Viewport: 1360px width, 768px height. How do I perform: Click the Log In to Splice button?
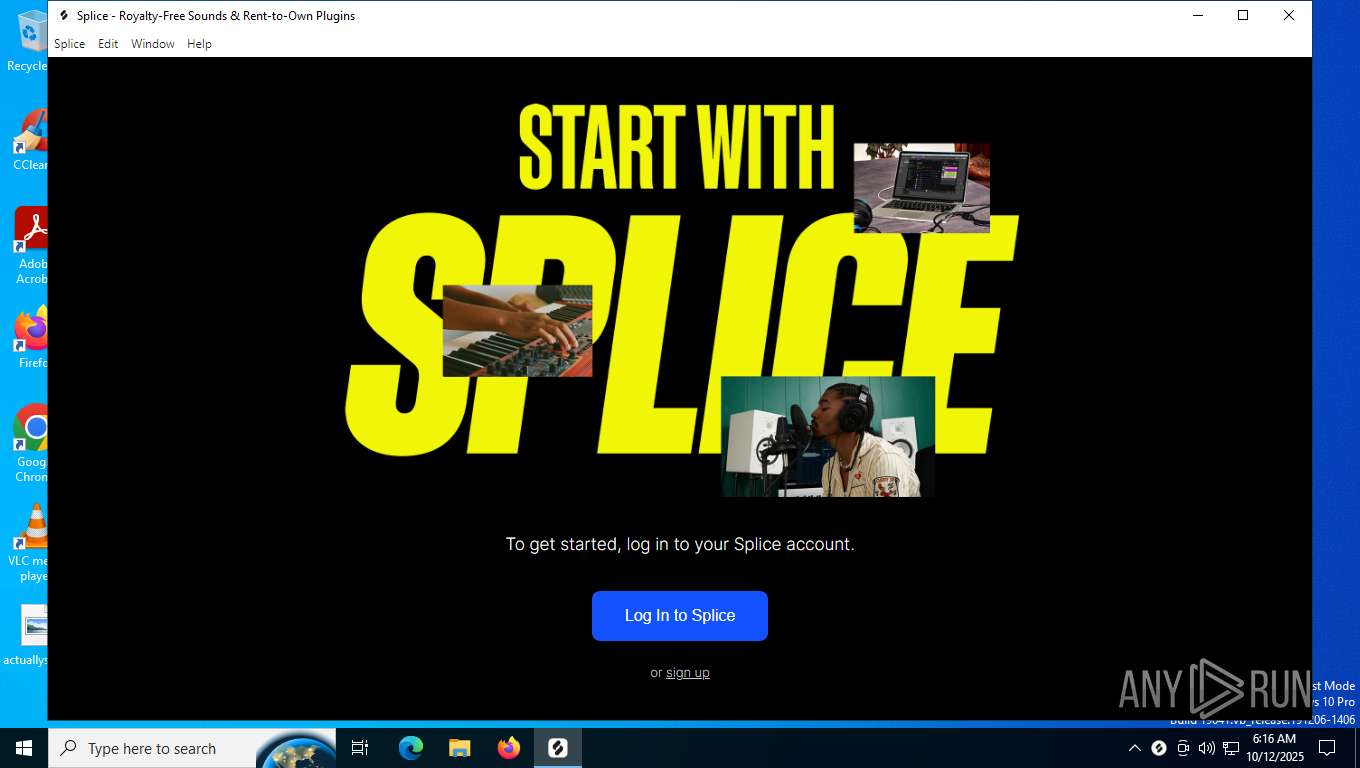coord(680,616)
